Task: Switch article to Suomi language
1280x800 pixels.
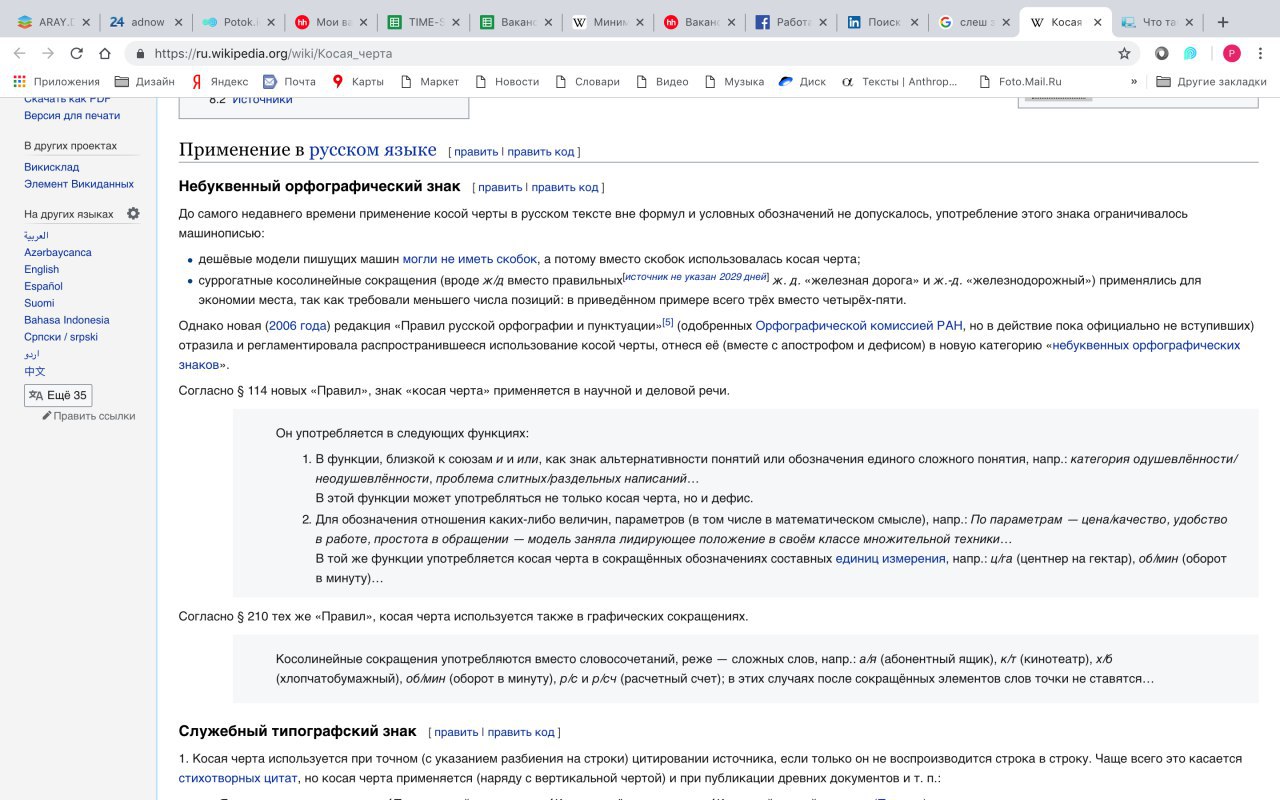Action: pyautogui.click(x=39, y=303)
